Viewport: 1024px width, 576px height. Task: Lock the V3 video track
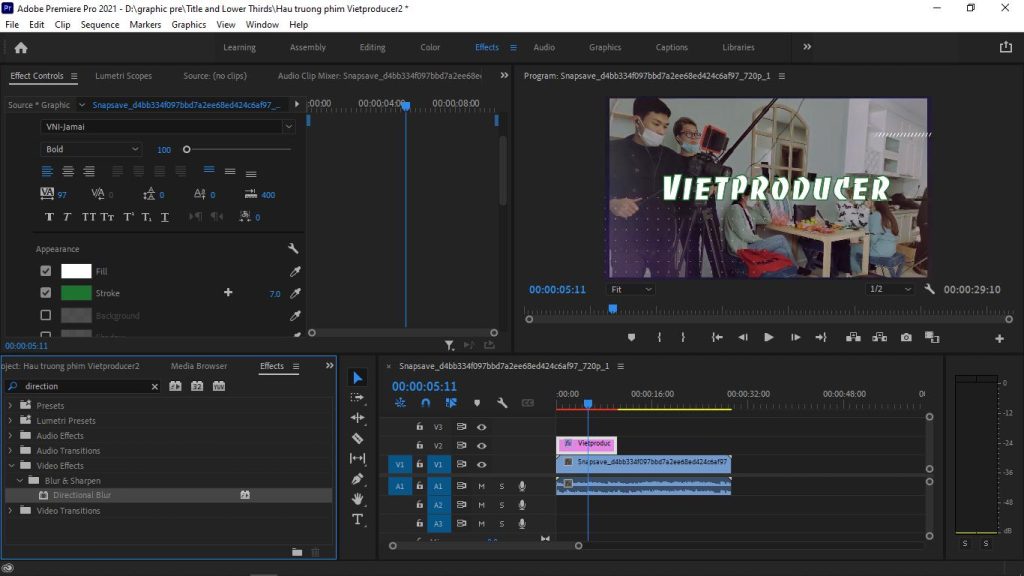point(419,426)
